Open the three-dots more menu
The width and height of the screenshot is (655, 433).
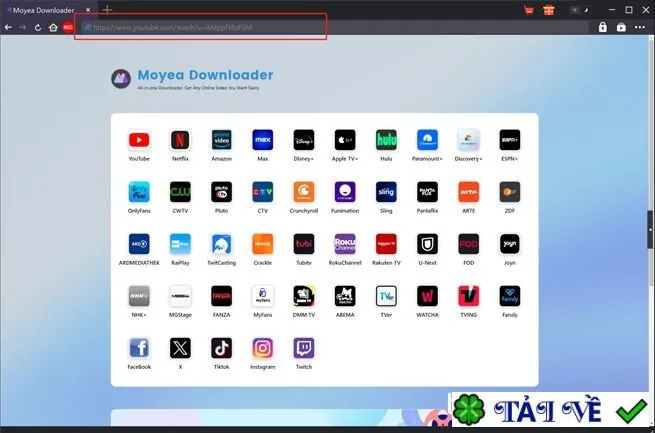pyautogui.click(x=640, y=28)
